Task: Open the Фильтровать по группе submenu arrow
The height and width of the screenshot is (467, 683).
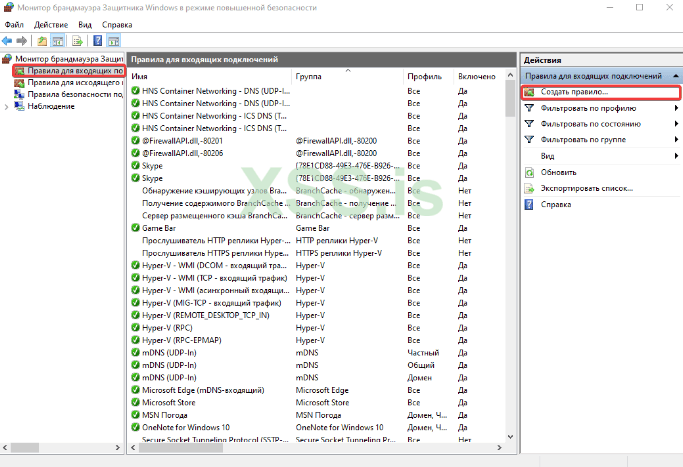Action: click(676, 139)
